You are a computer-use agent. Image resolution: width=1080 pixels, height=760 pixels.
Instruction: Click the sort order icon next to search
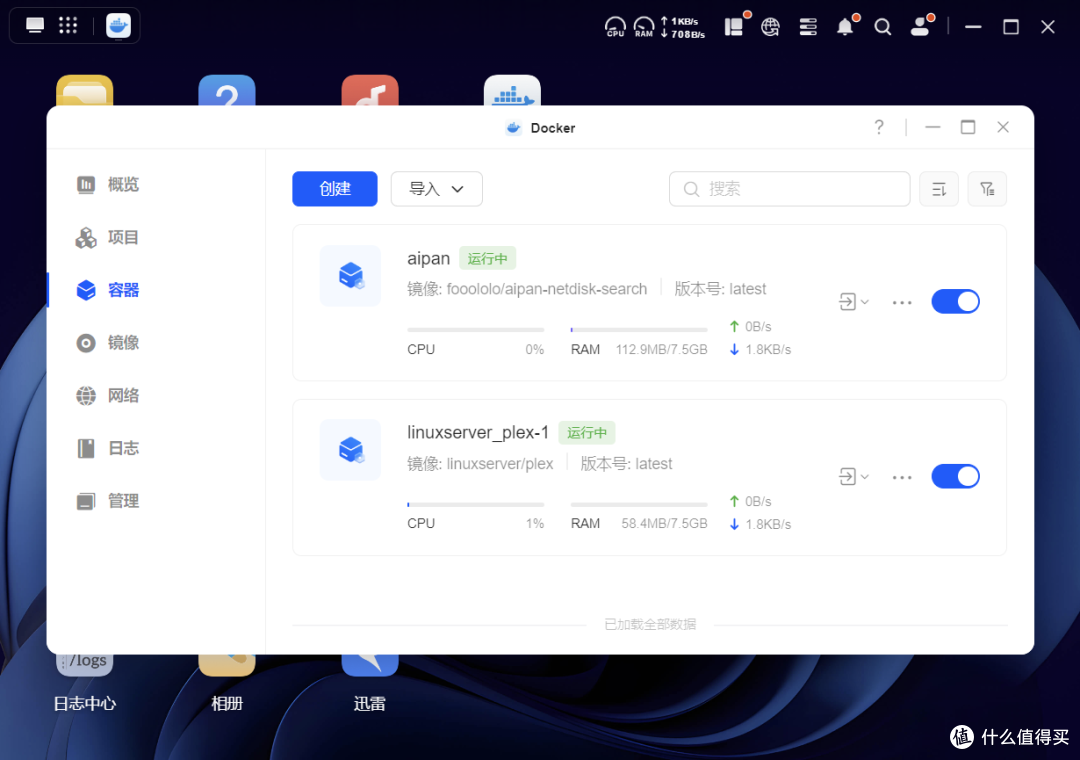pos(939,189)
